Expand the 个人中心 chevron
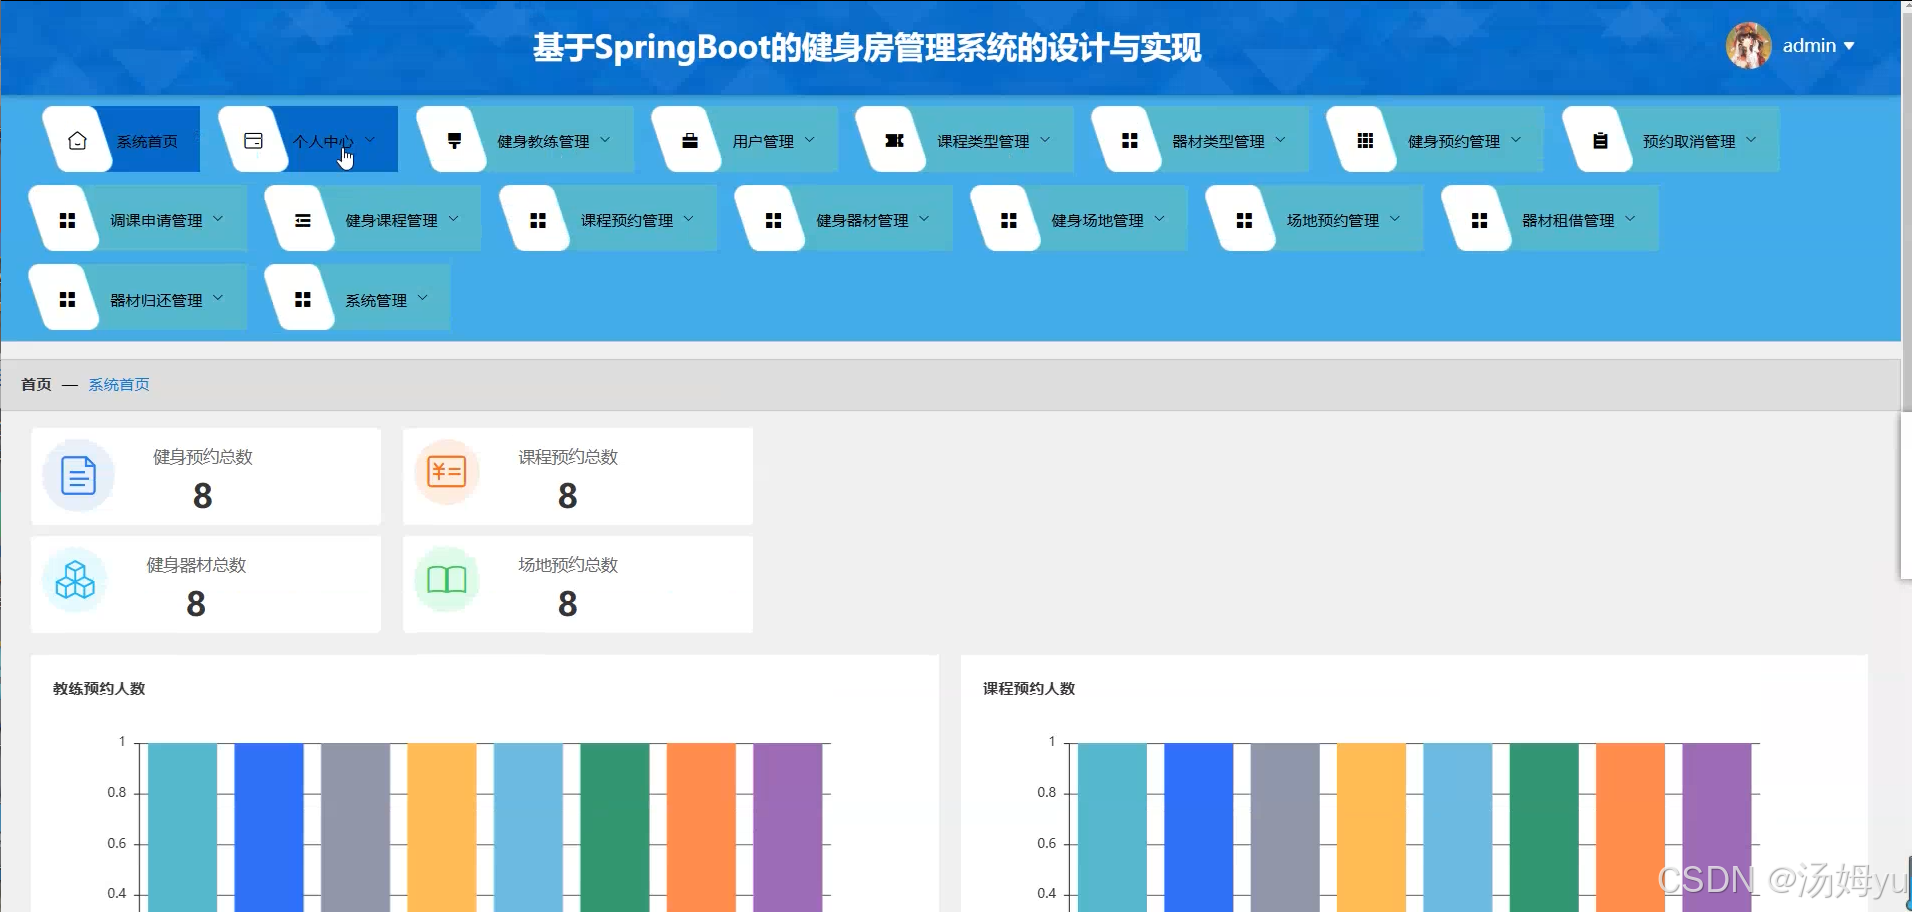 370,140
